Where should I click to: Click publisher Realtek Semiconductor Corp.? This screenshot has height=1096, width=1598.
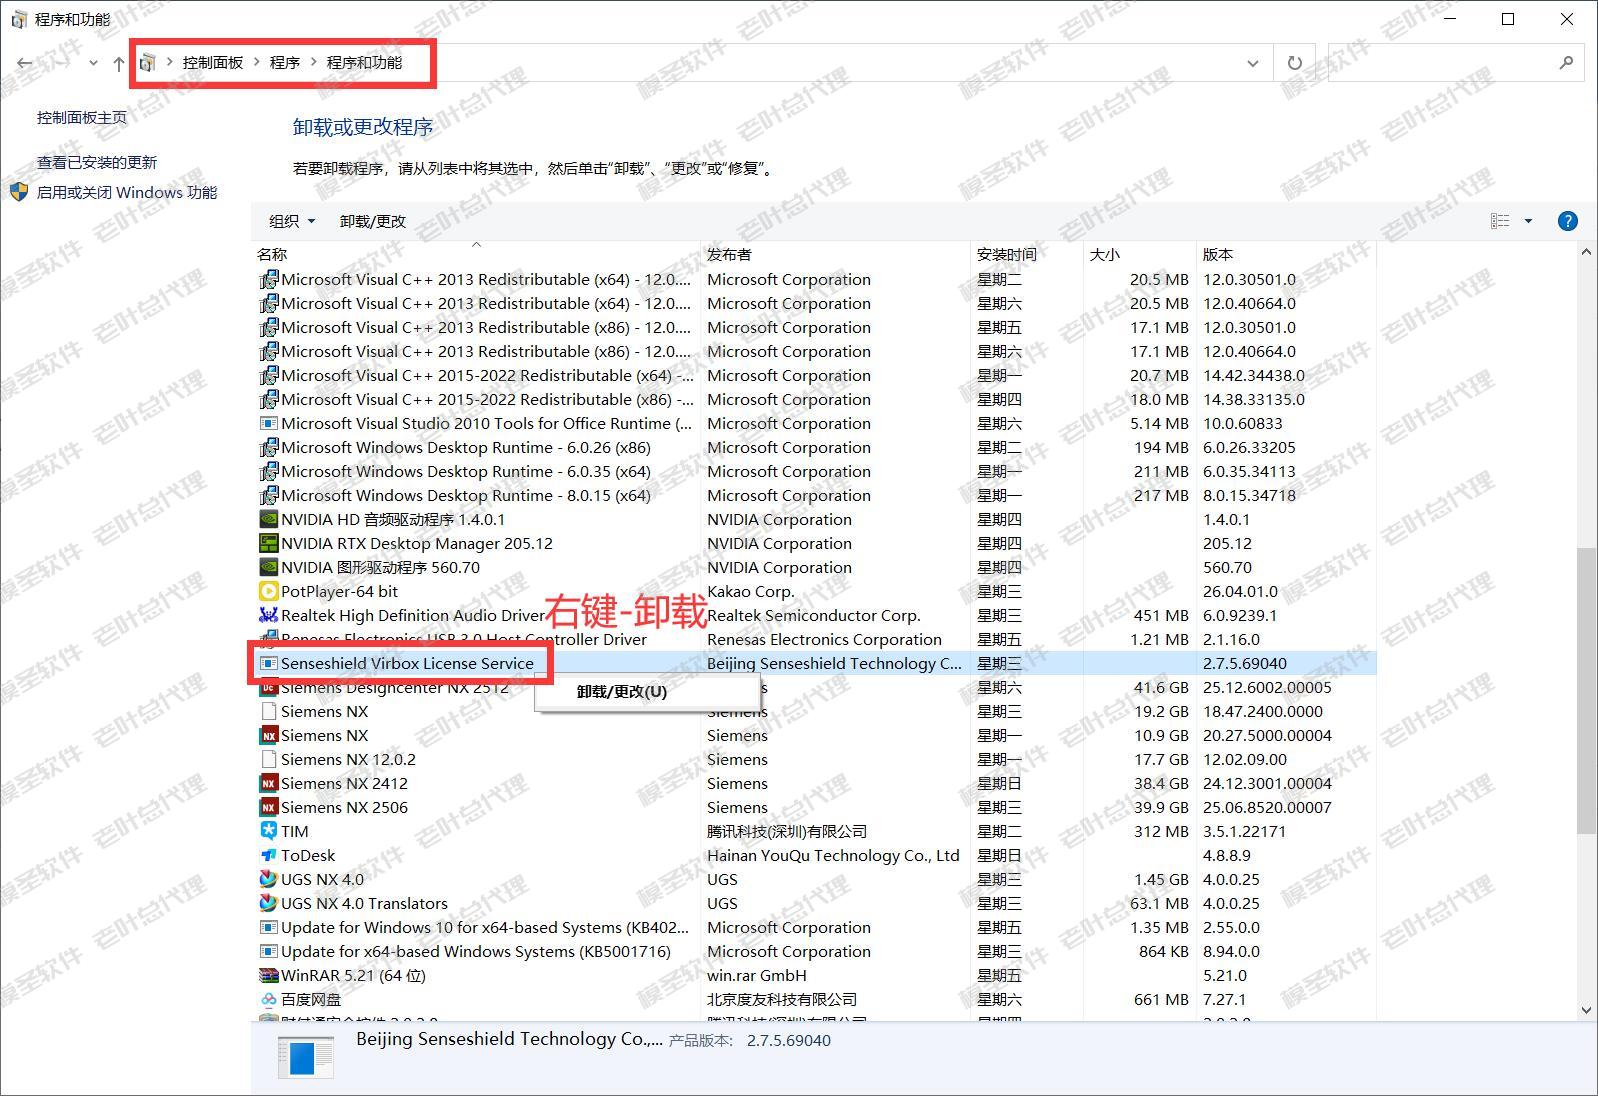tap(814, 615)
